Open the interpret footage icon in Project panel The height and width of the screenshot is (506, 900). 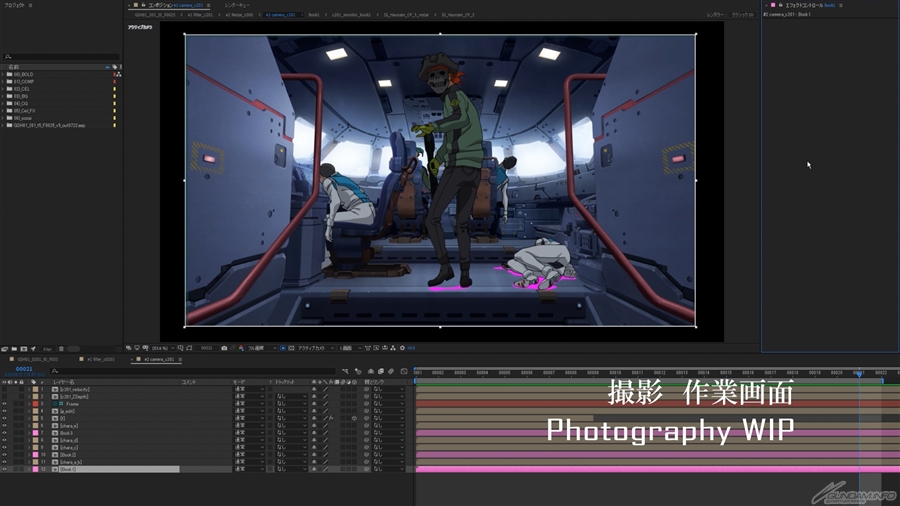(5, 349)
